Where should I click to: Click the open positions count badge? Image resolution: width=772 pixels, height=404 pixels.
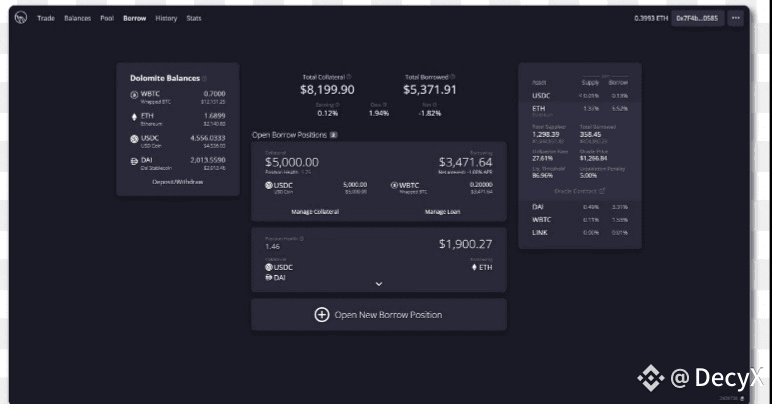tap(333, 135)
